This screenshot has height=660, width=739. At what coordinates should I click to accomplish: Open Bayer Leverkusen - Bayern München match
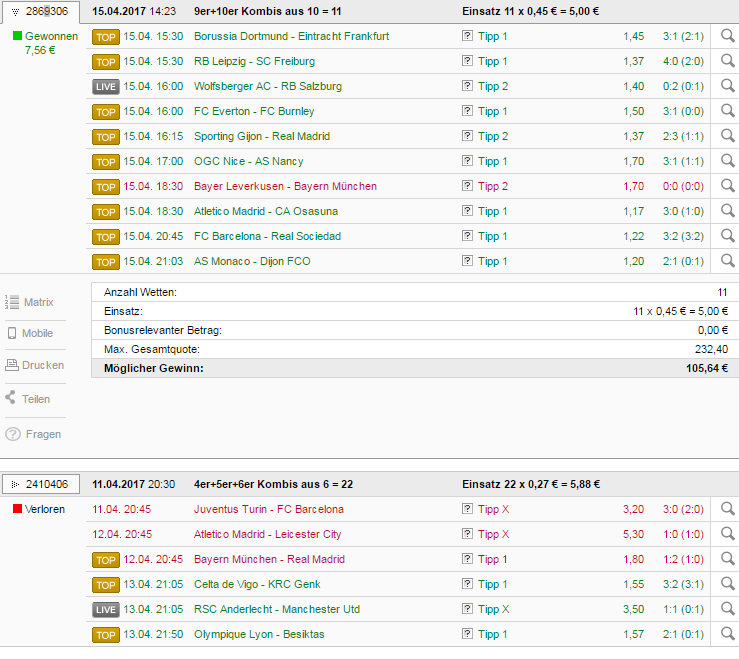285,186
